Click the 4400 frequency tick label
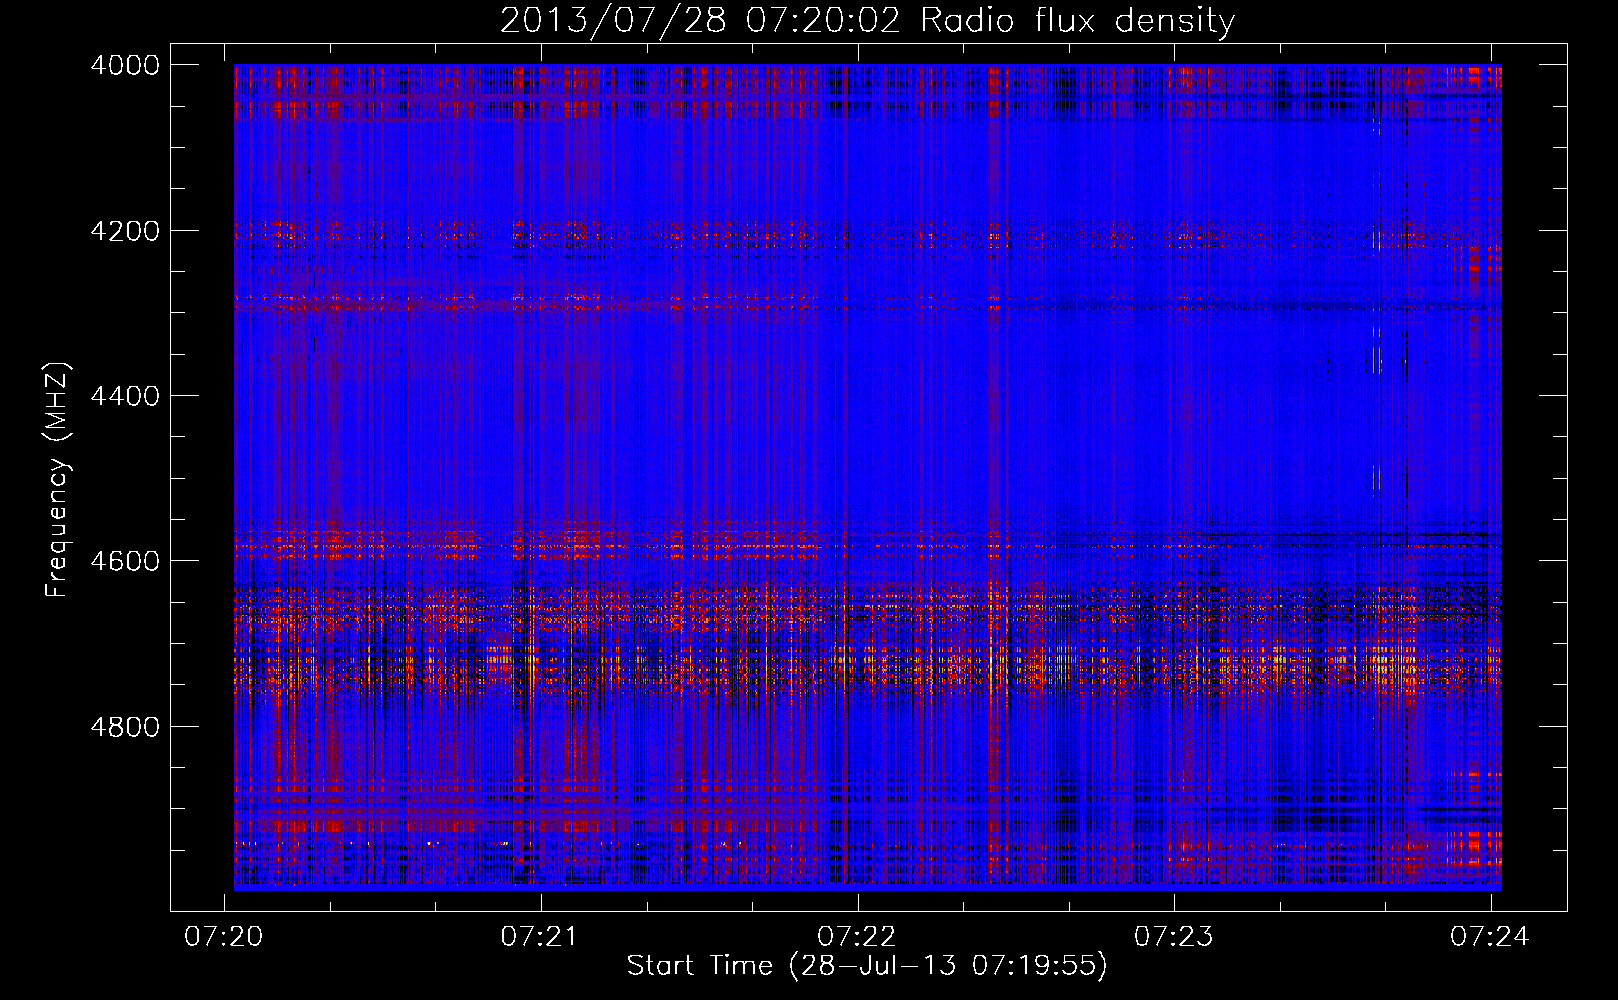Image resolution: width=1618 pixels, height=1000 pixels. click(x=125, y=396)
